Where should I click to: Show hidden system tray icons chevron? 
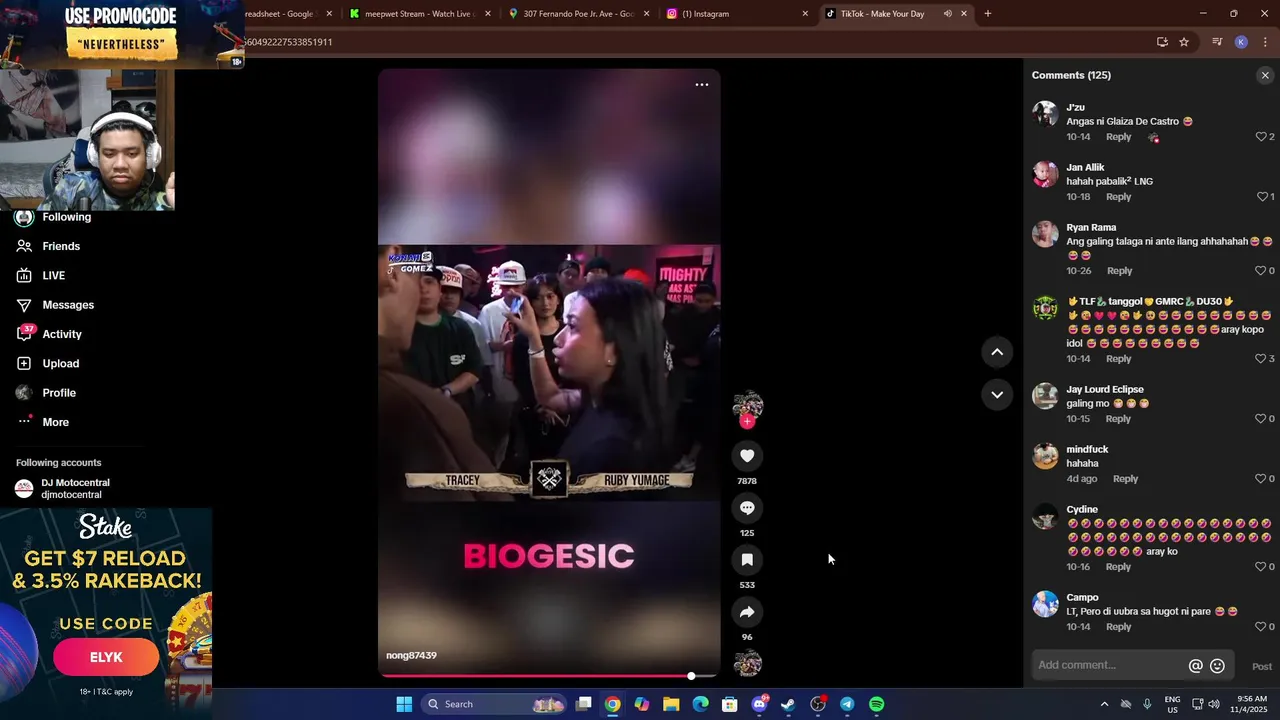point(1104,704)
